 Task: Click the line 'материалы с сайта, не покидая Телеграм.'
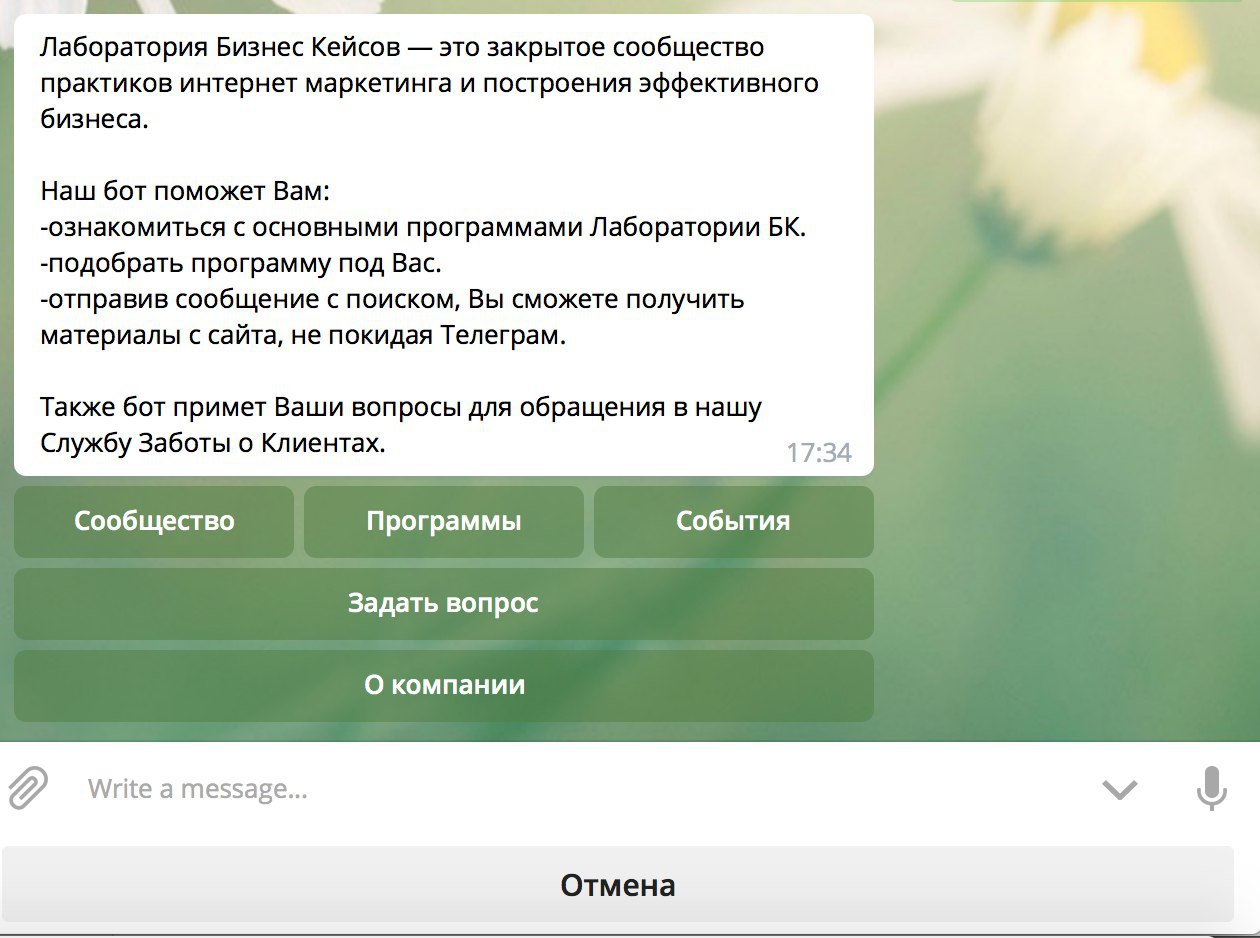(303, 336)
